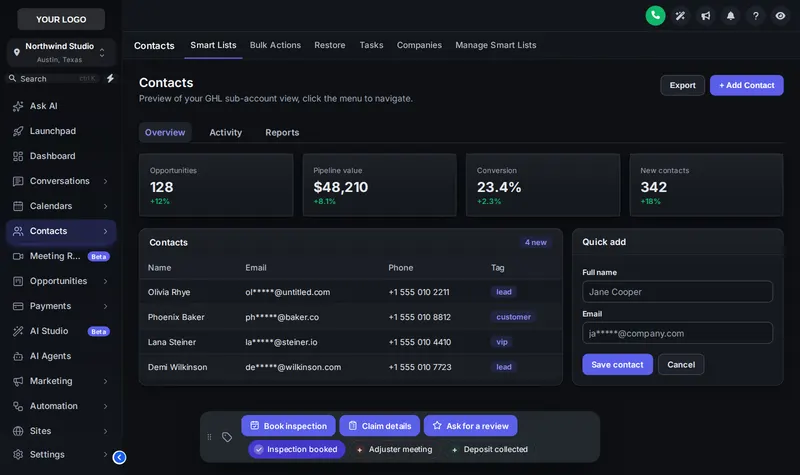This screenshot has width=800, height=475.
Task: Collapse the sidebar with the blue arrow button
Action: pos(119,457)
